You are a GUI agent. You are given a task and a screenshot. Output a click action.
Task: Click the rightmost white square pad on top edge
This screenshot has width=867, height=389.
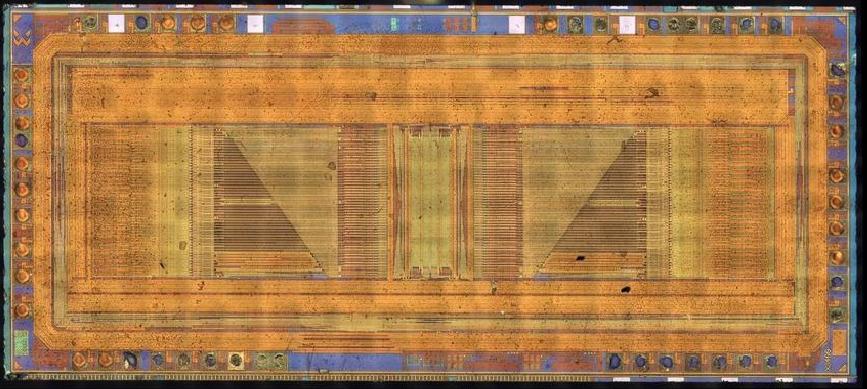click(x=627, y=24)
